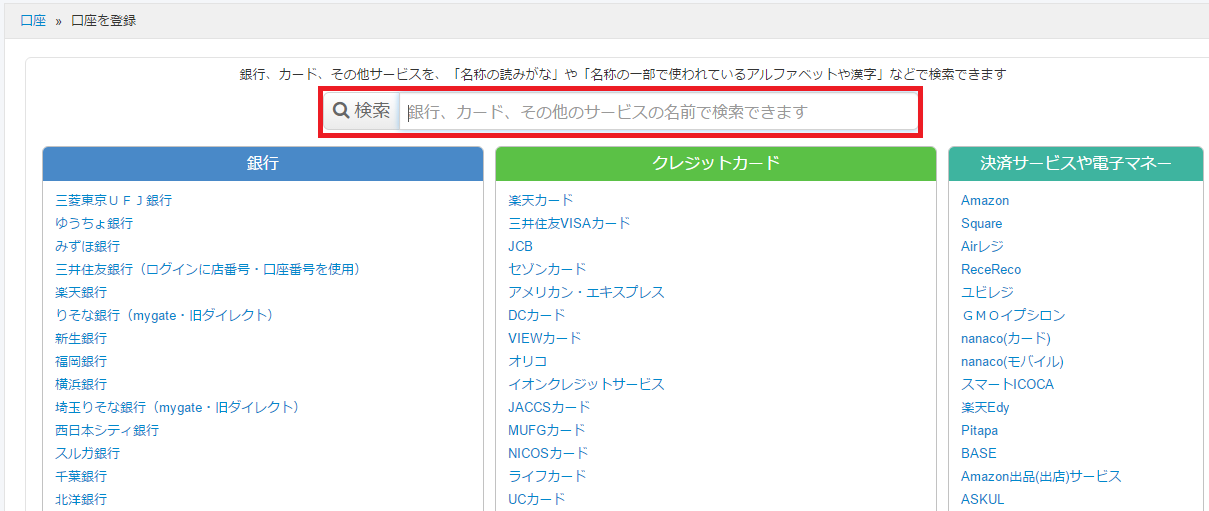
Task: Open みずほ銀行 link
Action: pyautogui.click(x=88, y=246)
